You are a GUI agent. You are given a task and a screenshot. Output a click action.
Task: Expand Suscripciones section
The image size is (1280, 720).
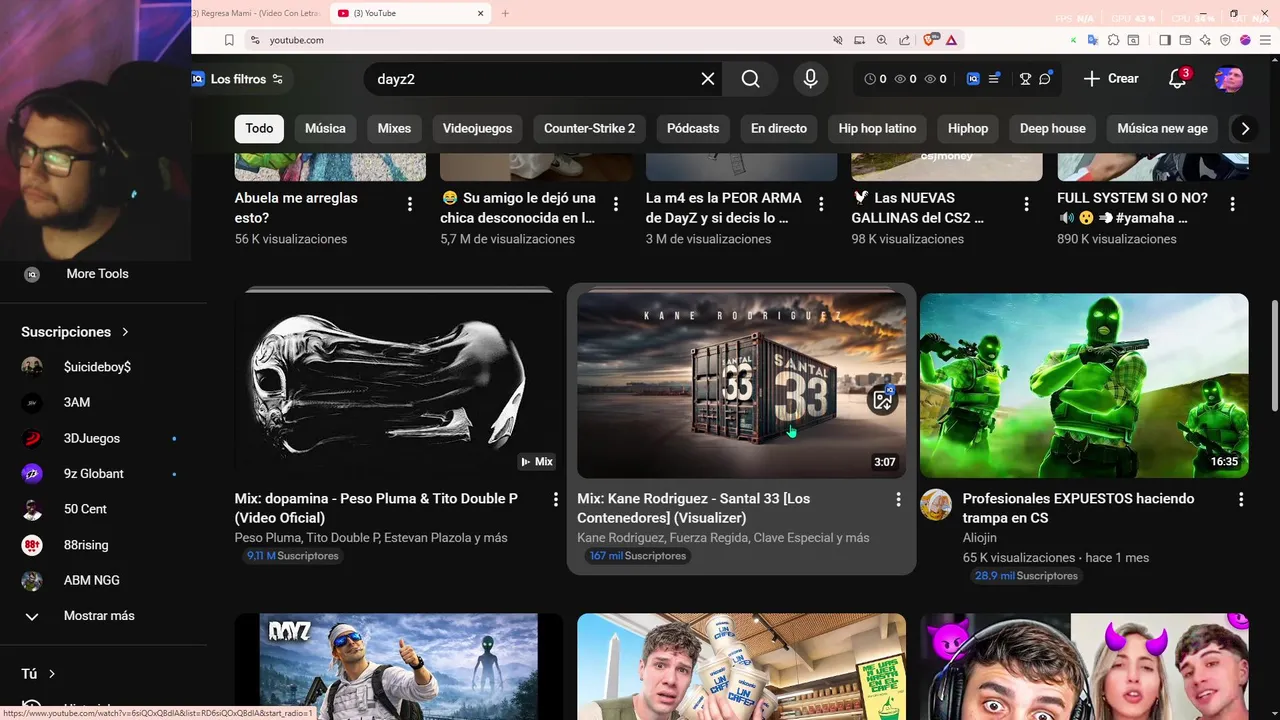(76, 332)
